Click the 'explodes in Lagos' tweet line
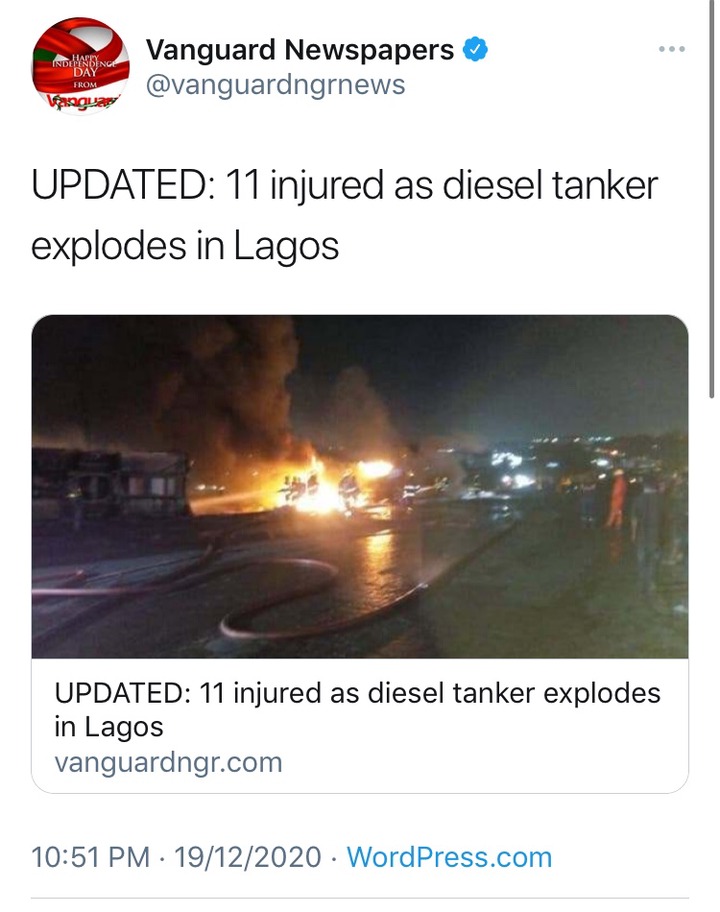This screenshot has width=720, height=912. click(185, 245)
